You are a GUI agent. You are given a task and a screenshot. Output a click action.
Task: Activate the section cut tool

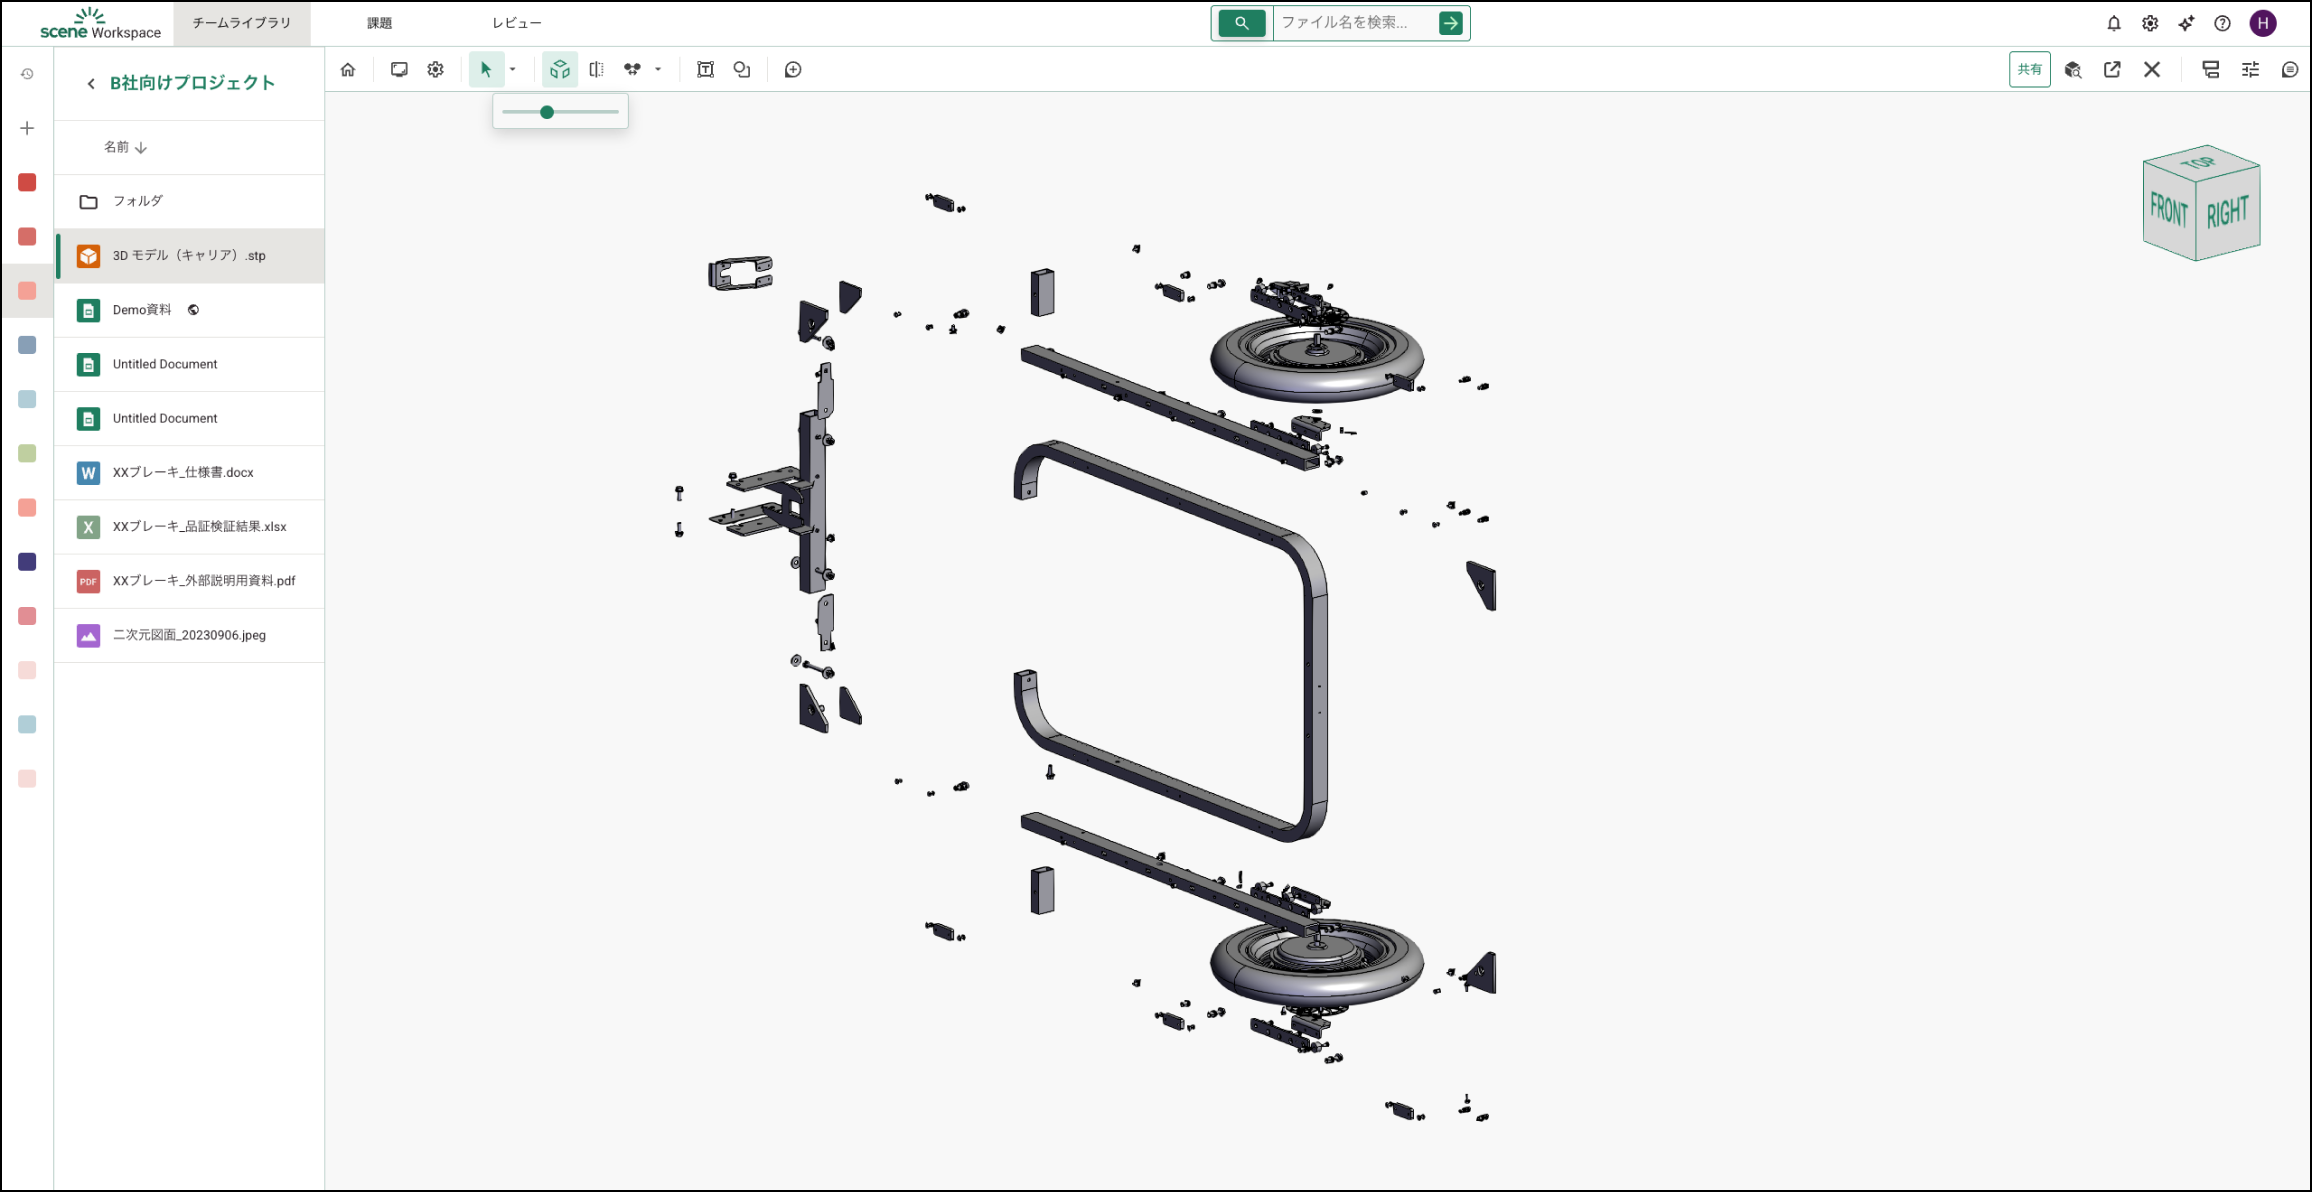pos(597,70)
